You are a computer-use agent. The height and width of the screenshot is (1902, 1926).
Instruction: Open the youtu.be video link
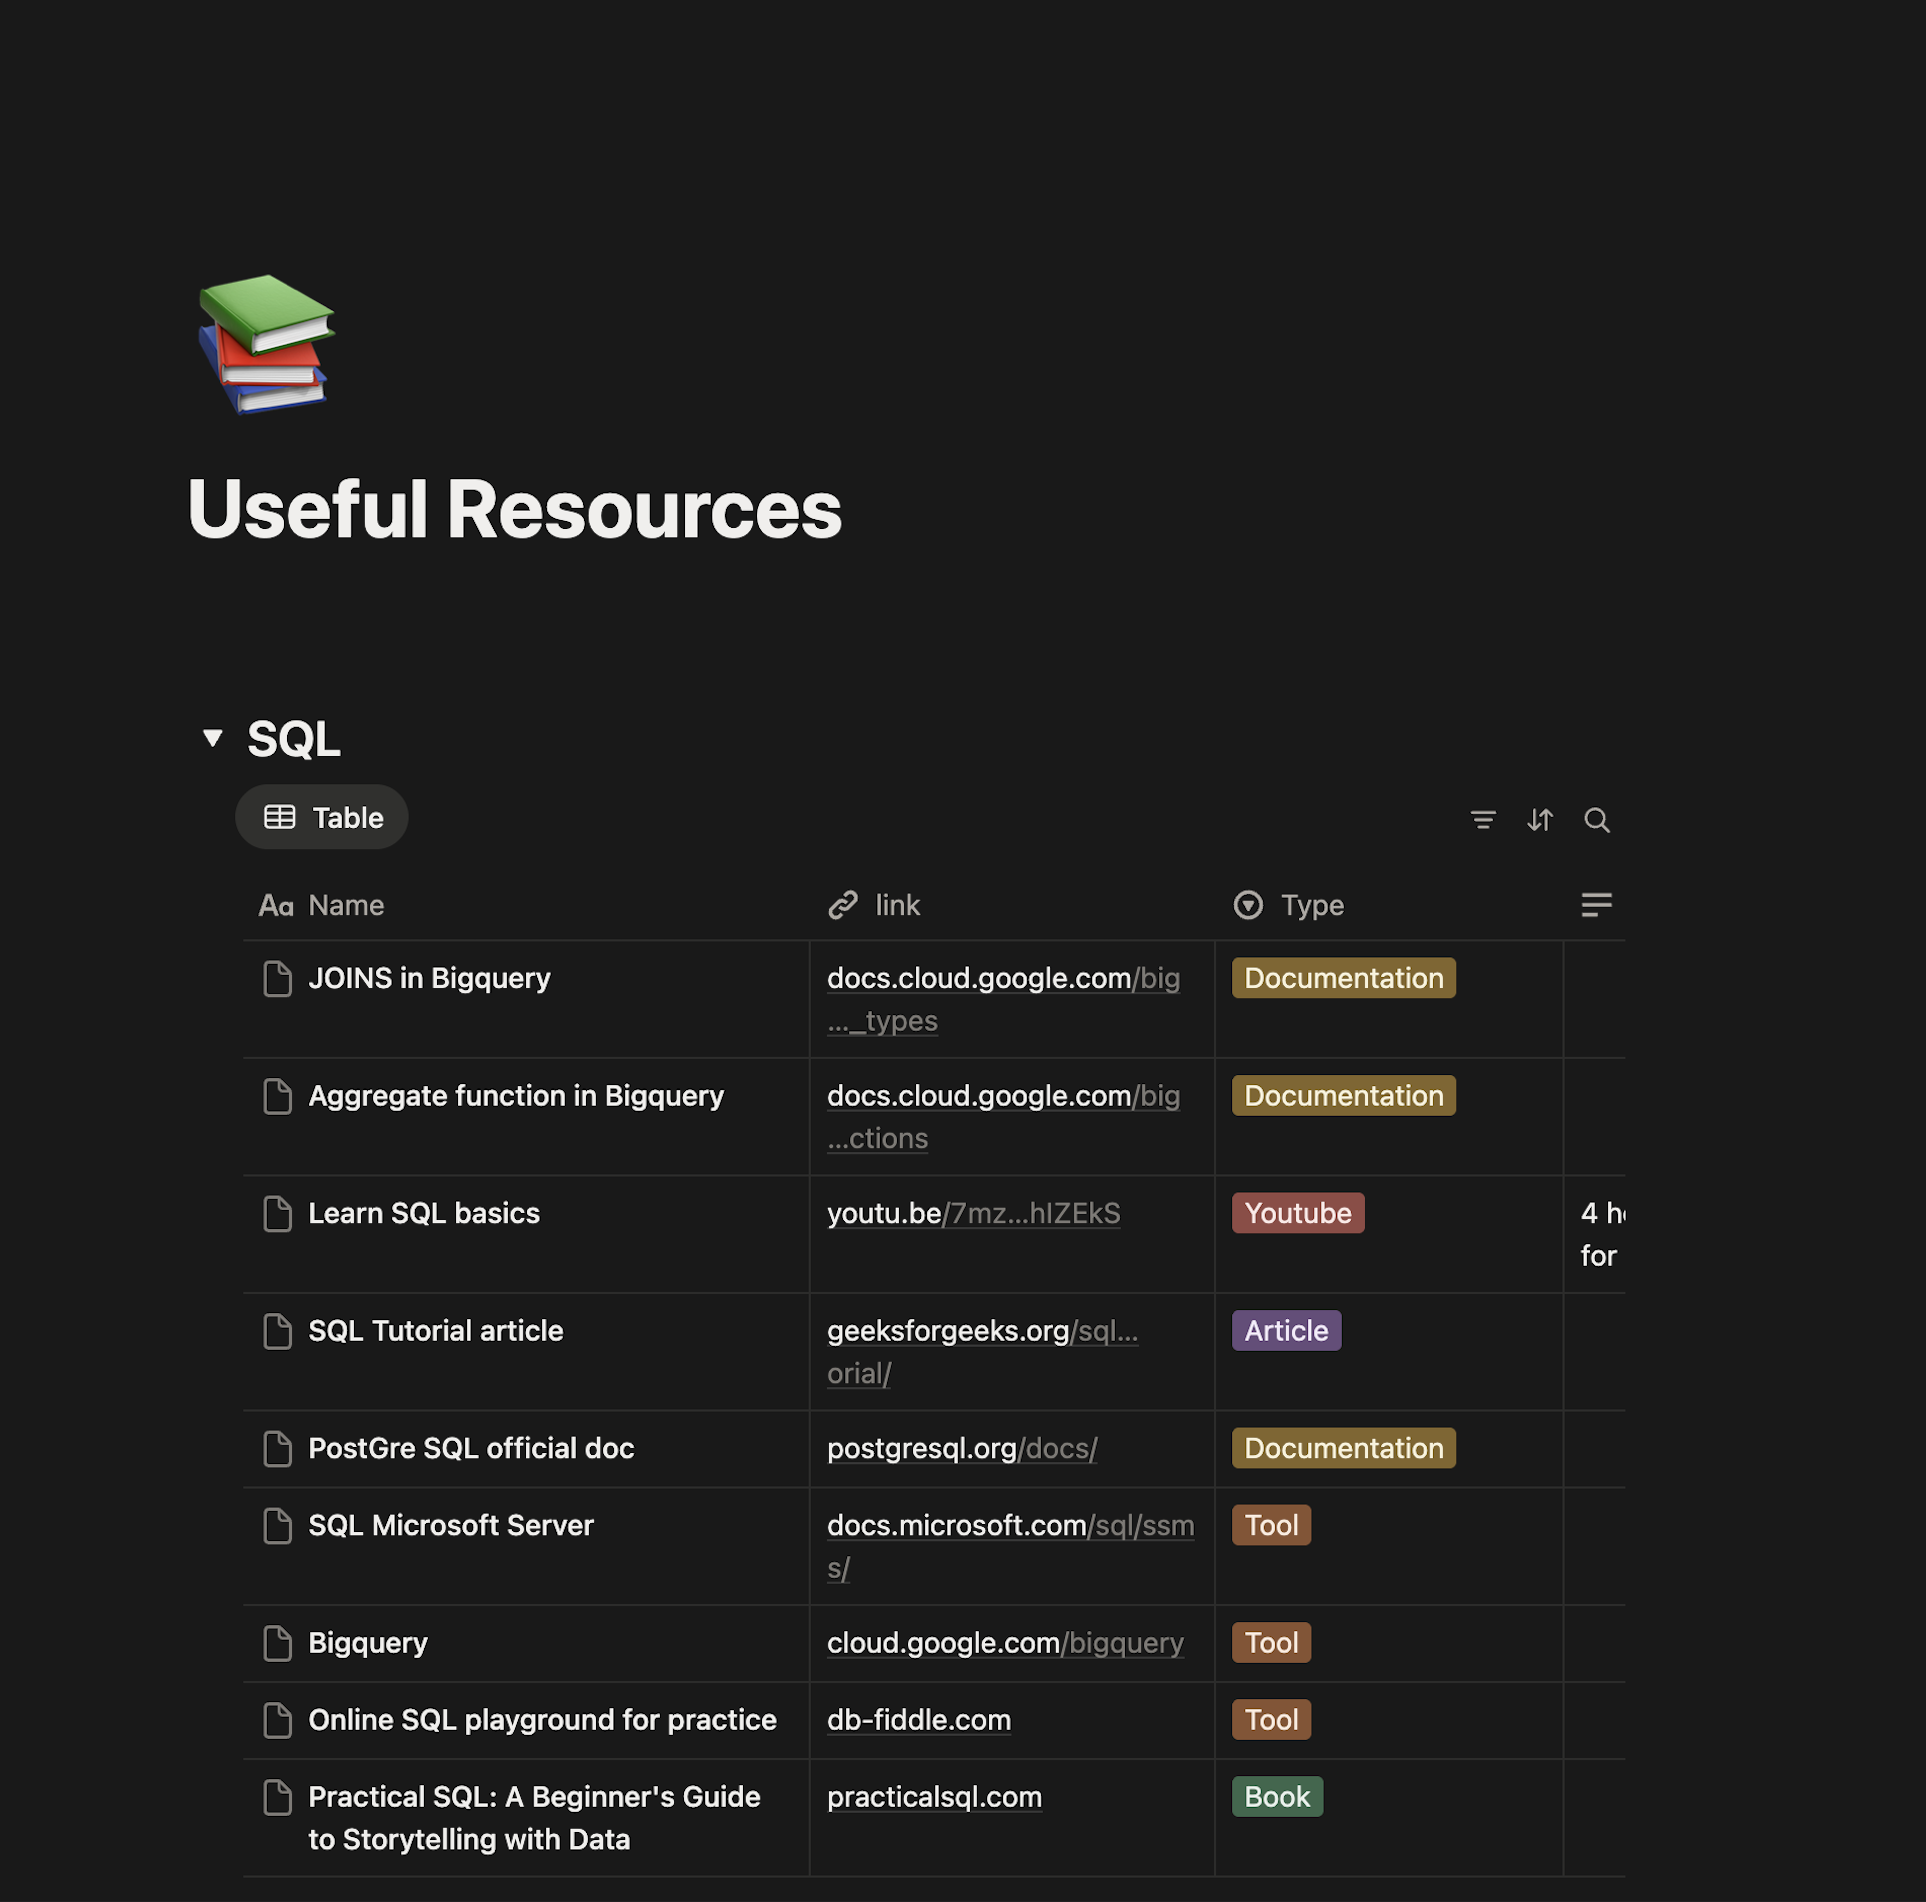coord(972,1213)
